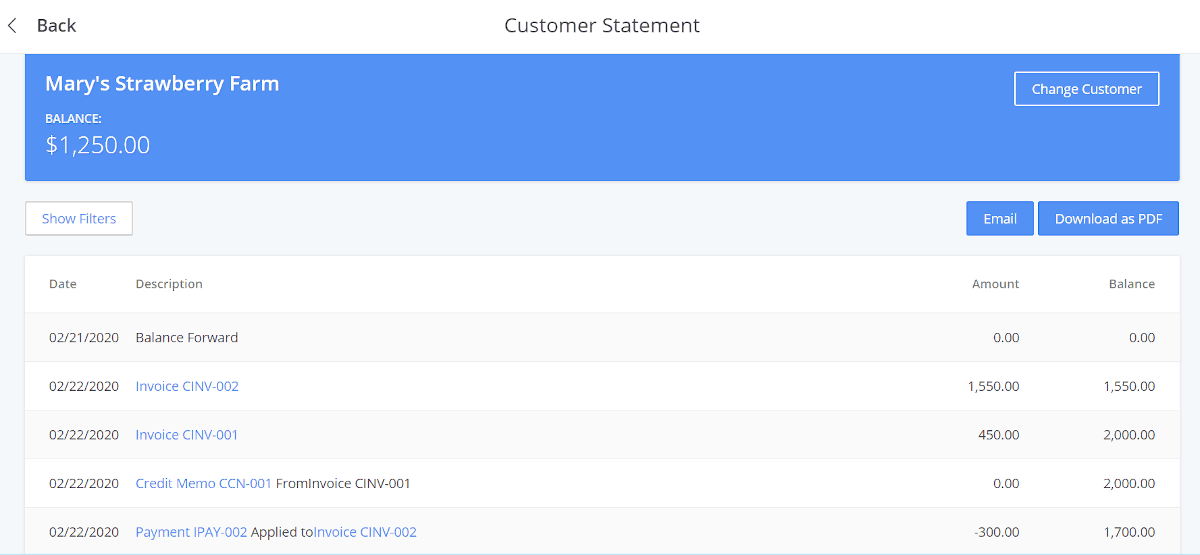Select the Balance Forward row

click(x=602, y=337)
